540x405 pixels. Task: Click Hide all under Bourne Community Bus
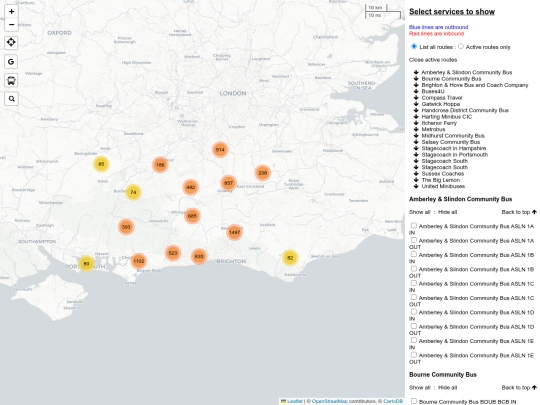(x=447, y=387)
